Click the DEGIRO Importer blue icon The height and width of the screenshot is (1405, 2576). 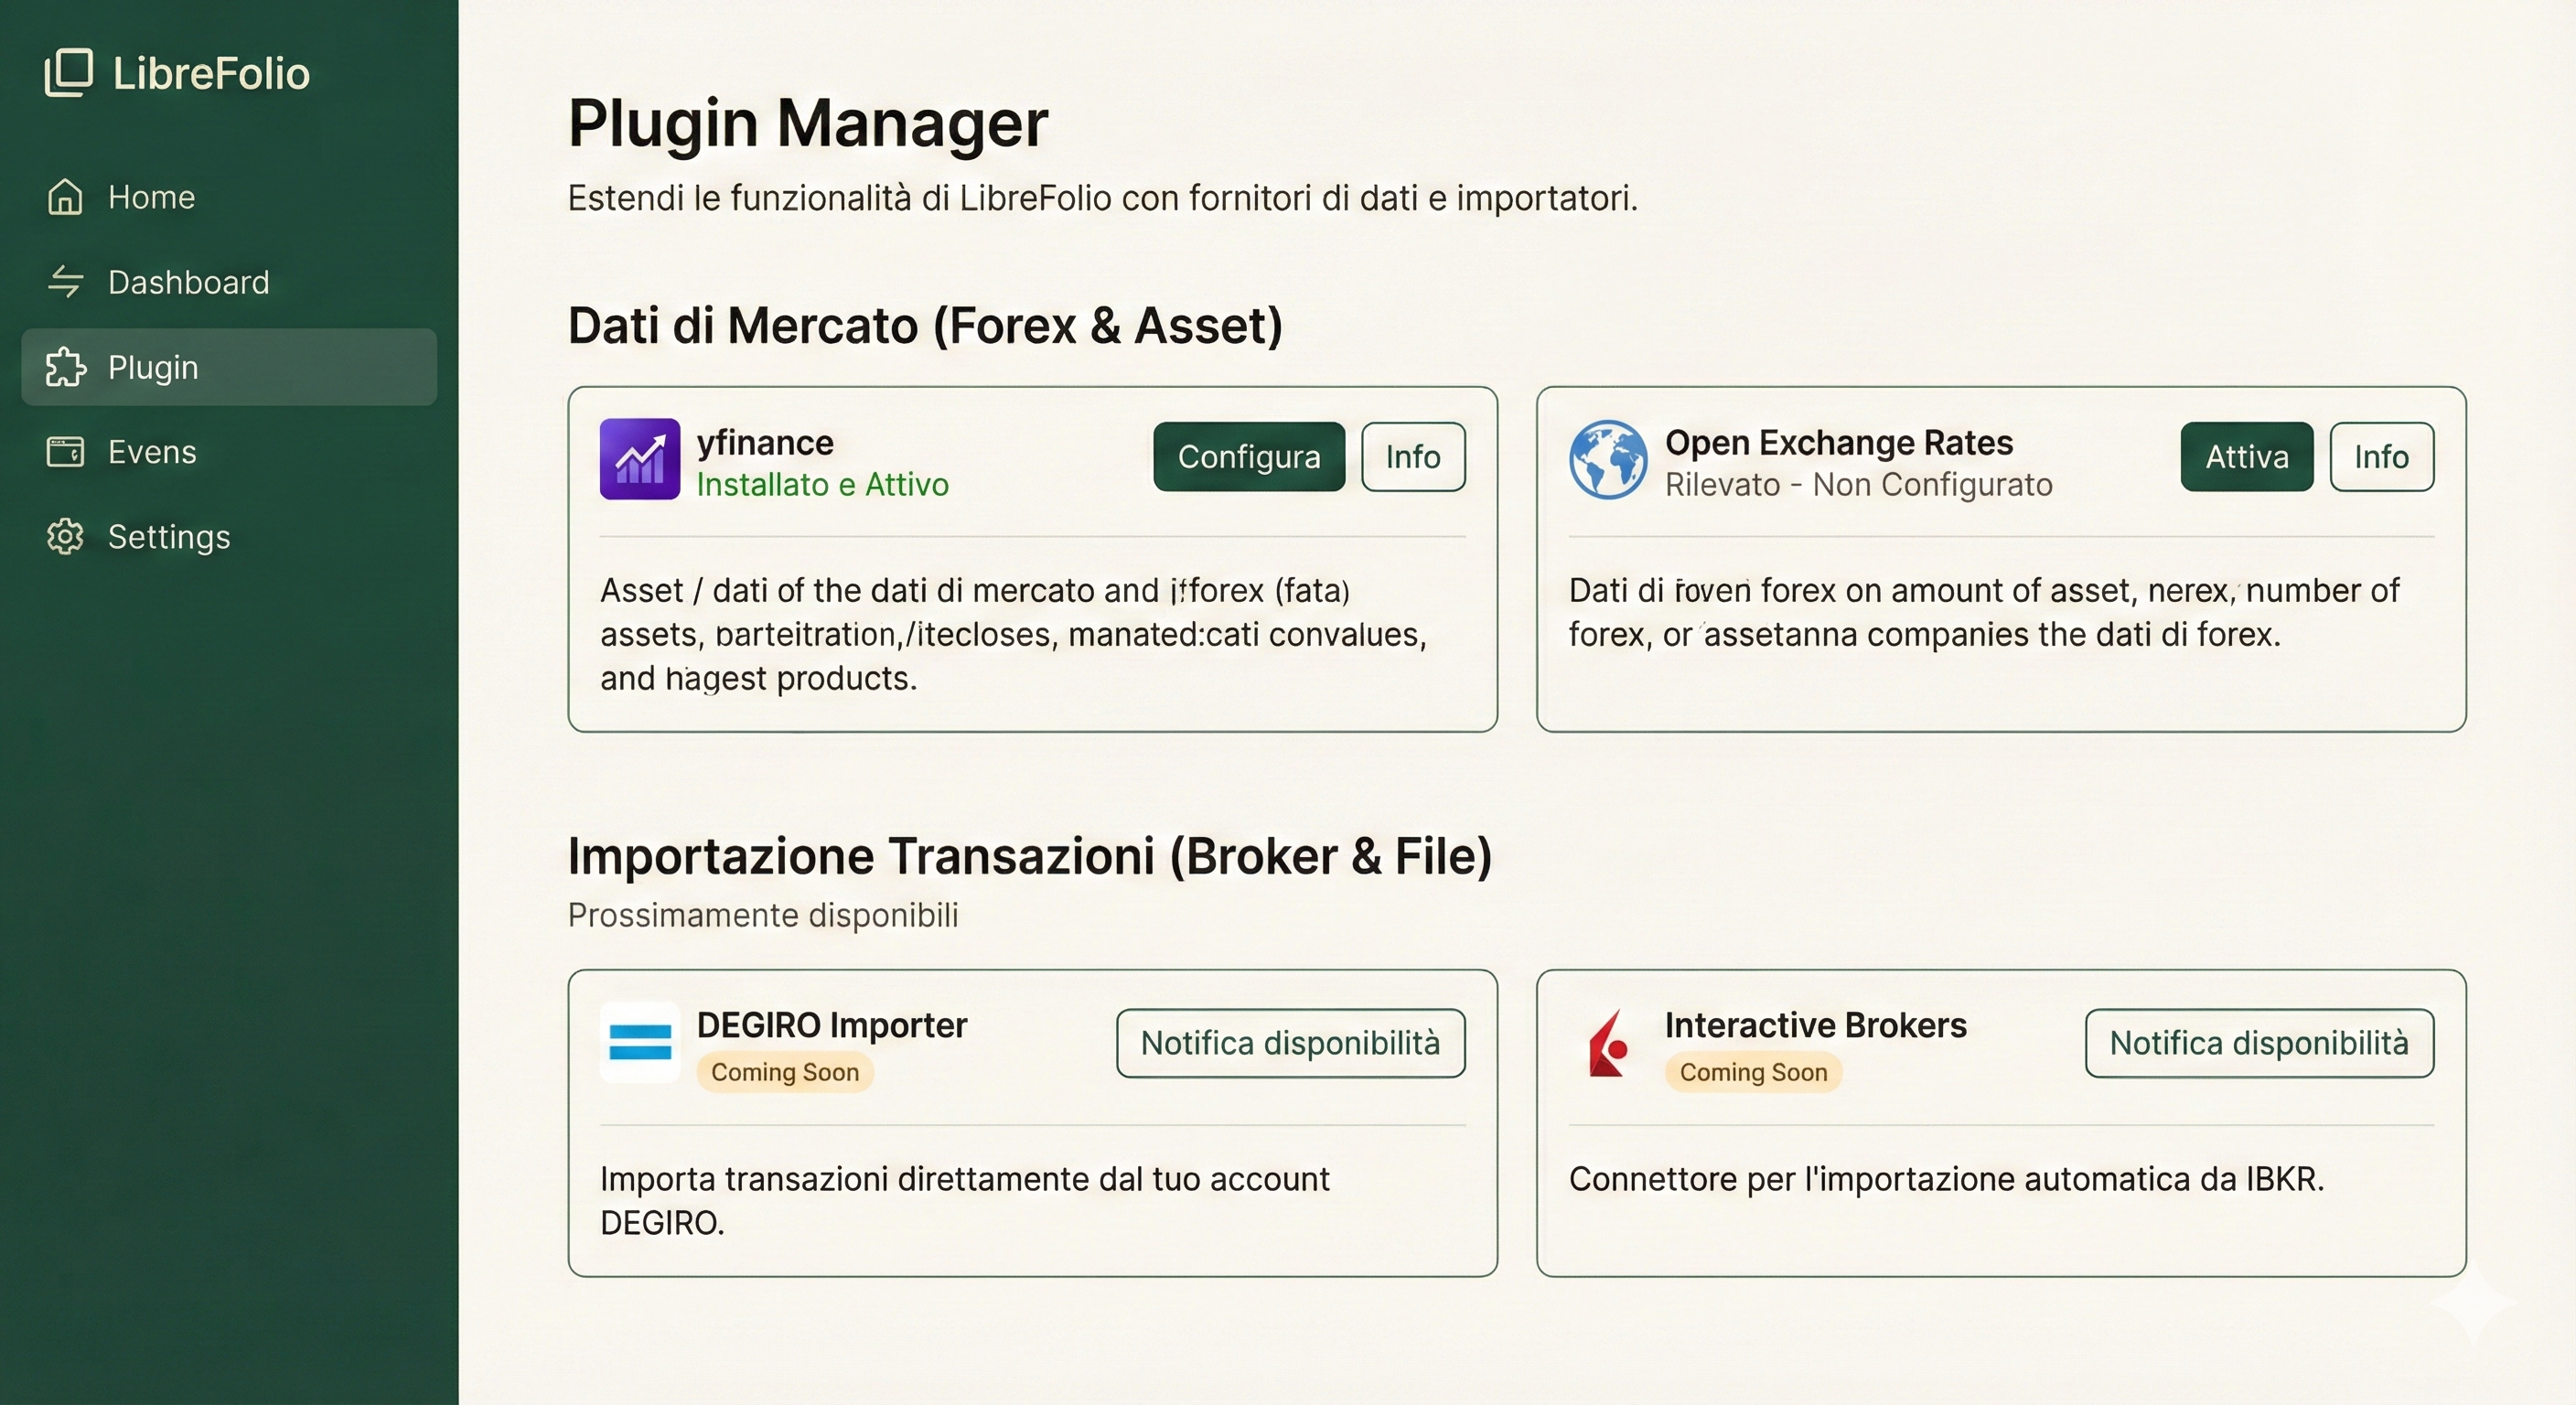pos(640,1043)
